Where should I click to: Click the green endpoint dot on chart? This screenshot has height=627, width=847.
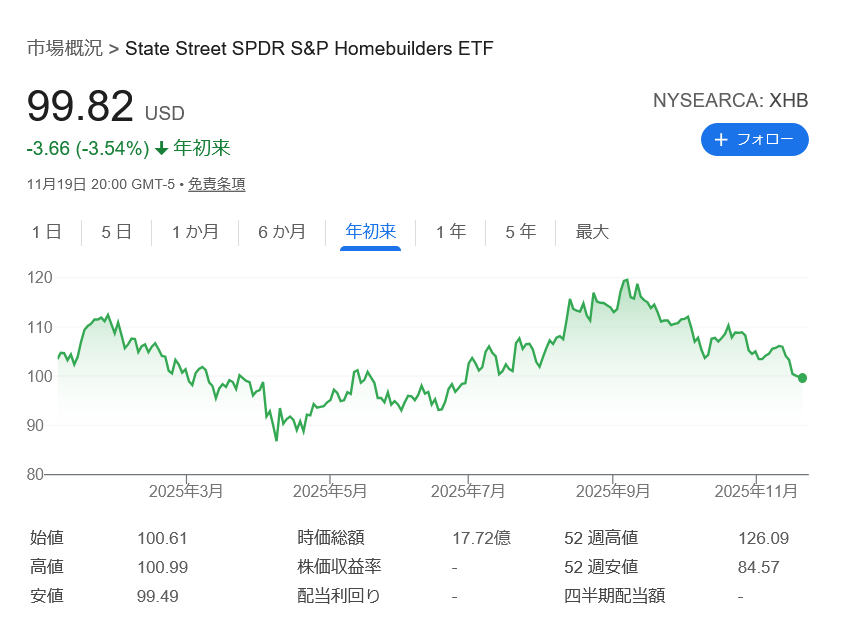point(802,378)
